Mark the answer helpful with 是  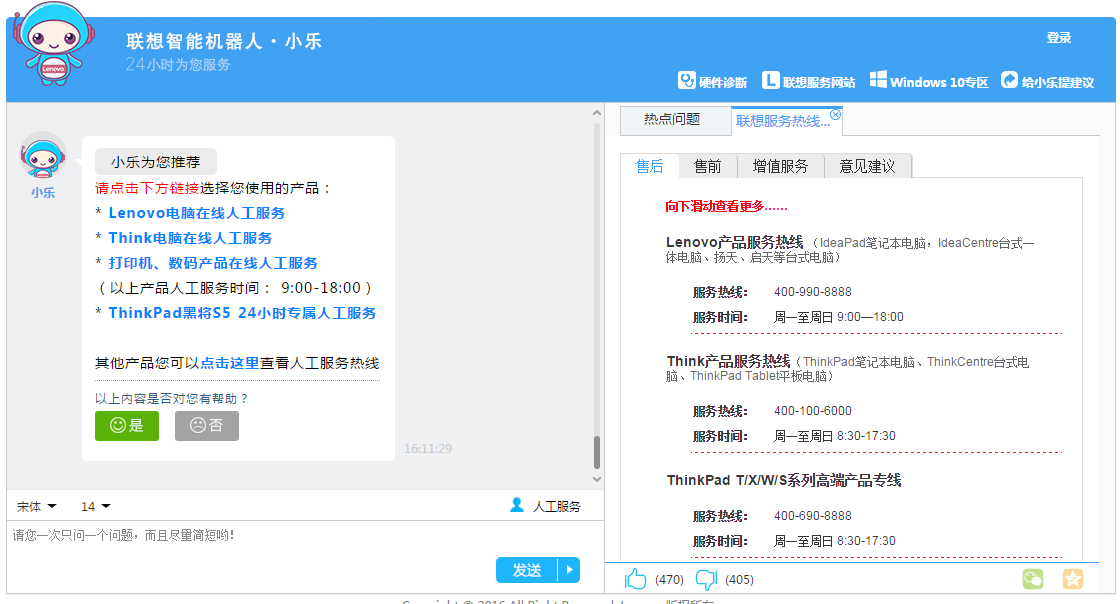126,426
